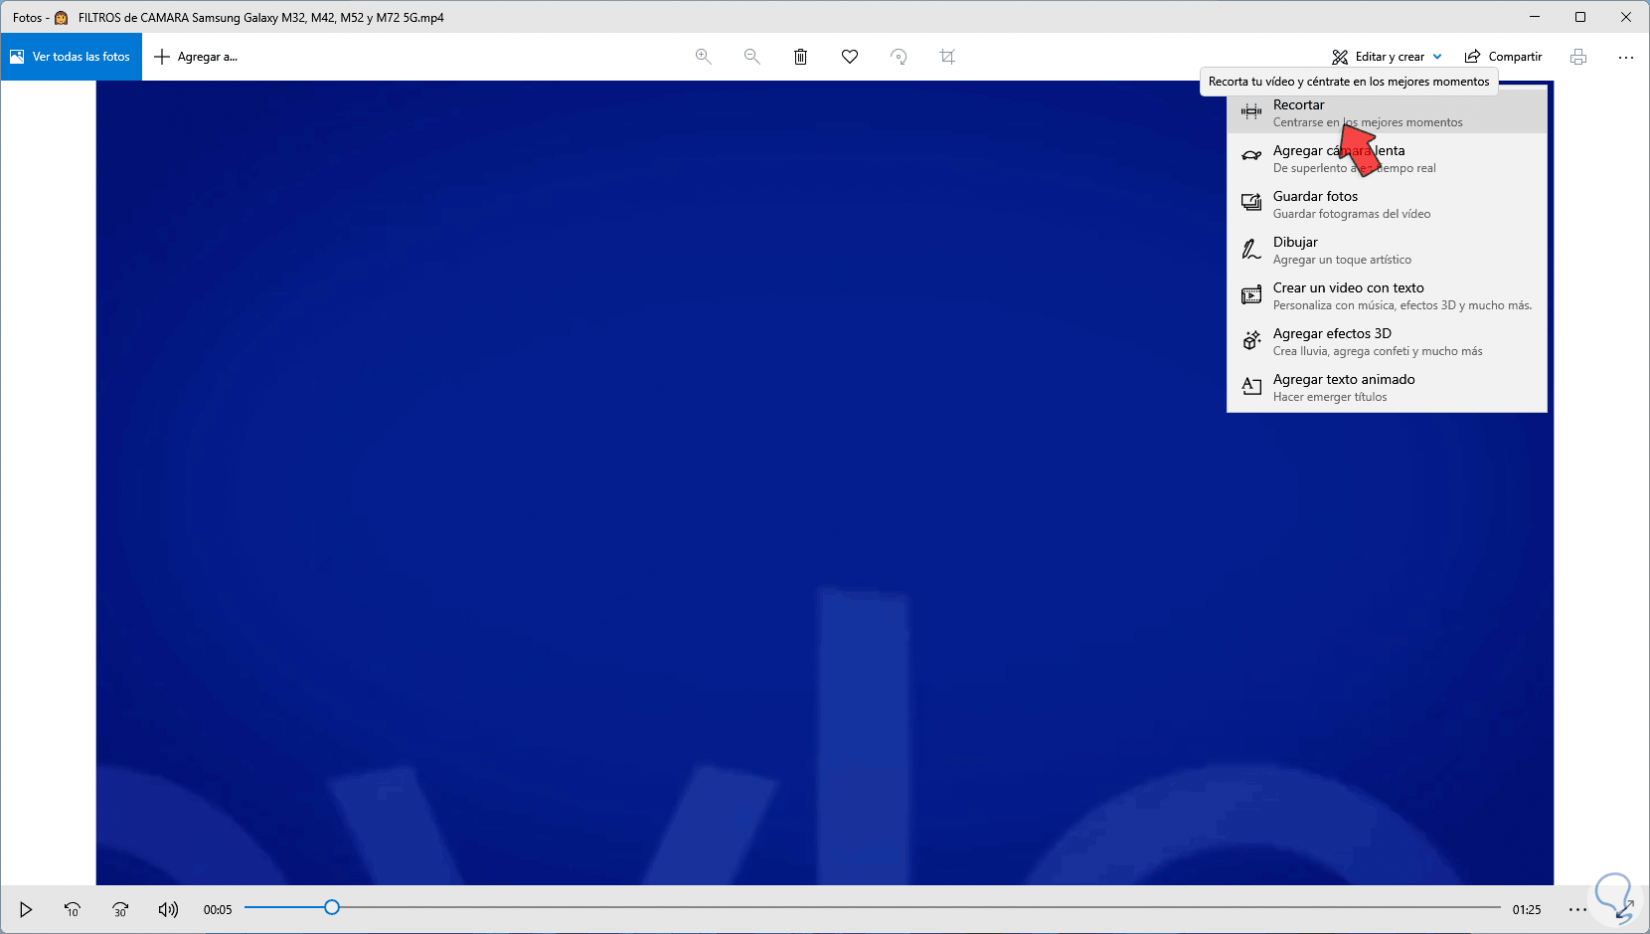The width and height of the screenshot is (1650, 934).
Task: Toggle the volume speaker icon
Action: click(x=168, y=910)
